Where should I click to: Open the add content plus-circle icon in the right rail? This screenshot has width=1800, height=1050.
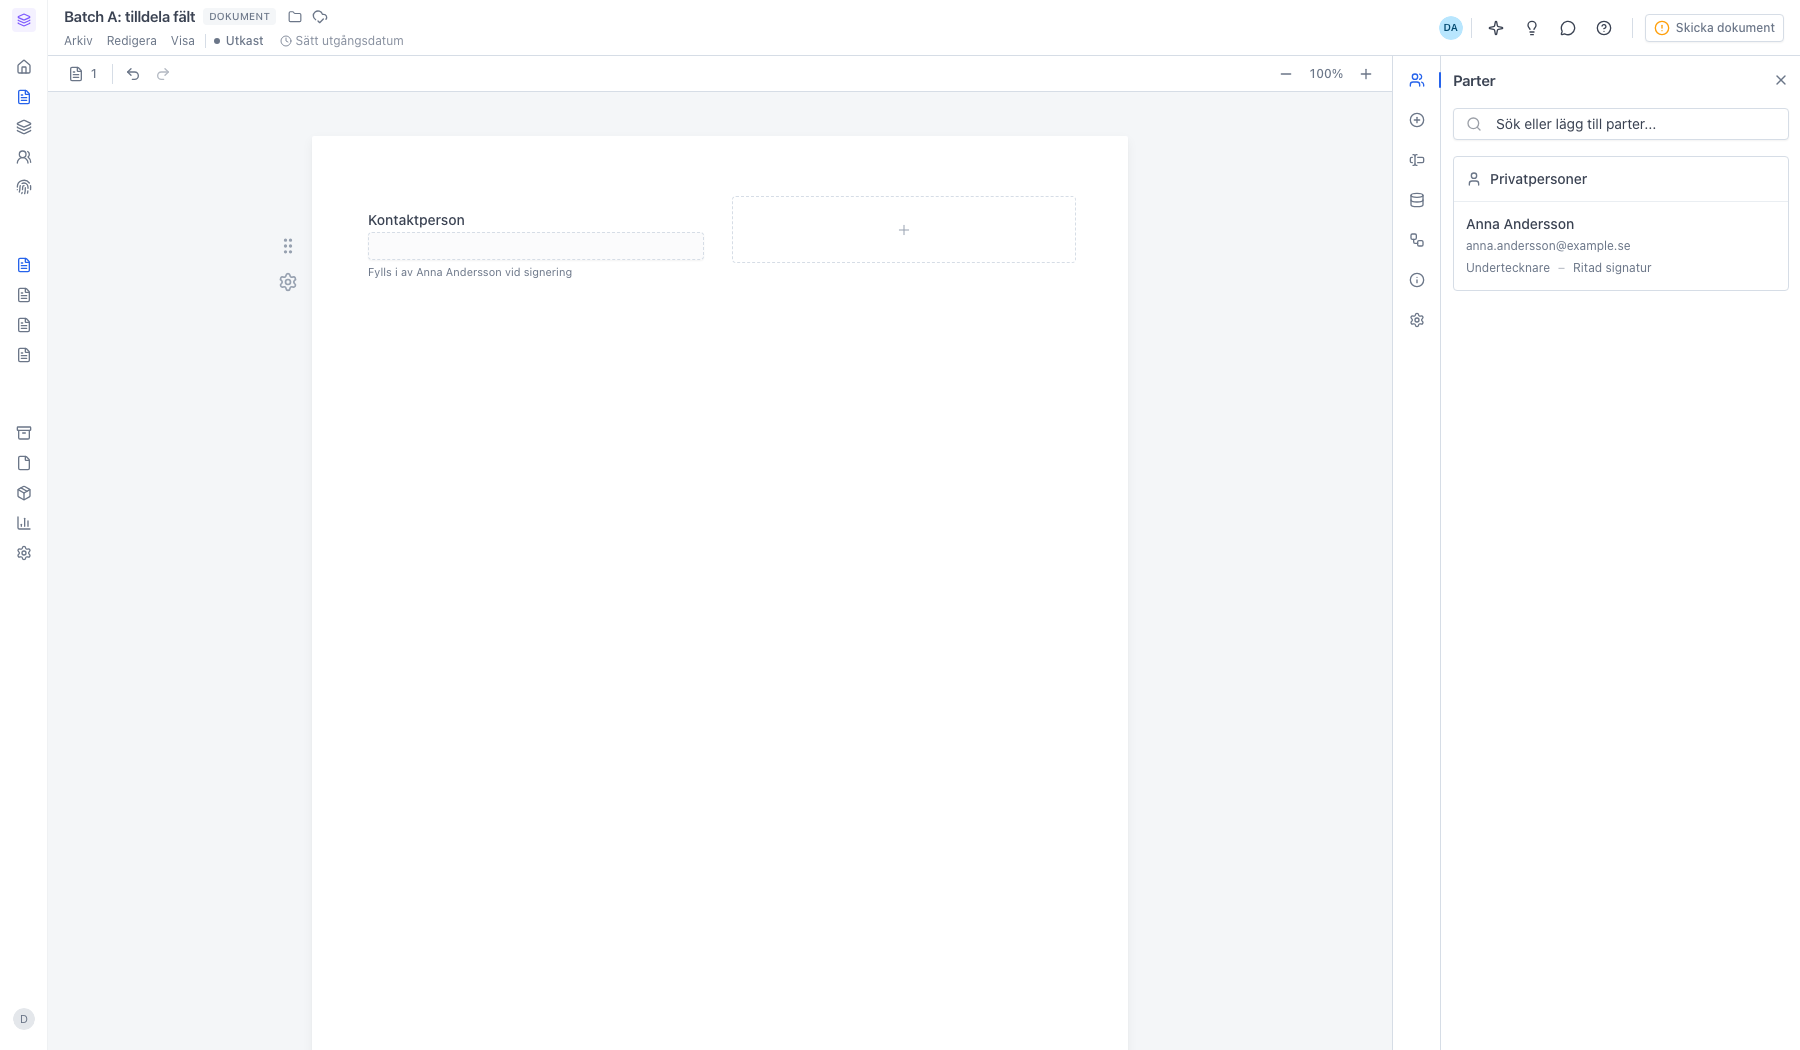1417,120
